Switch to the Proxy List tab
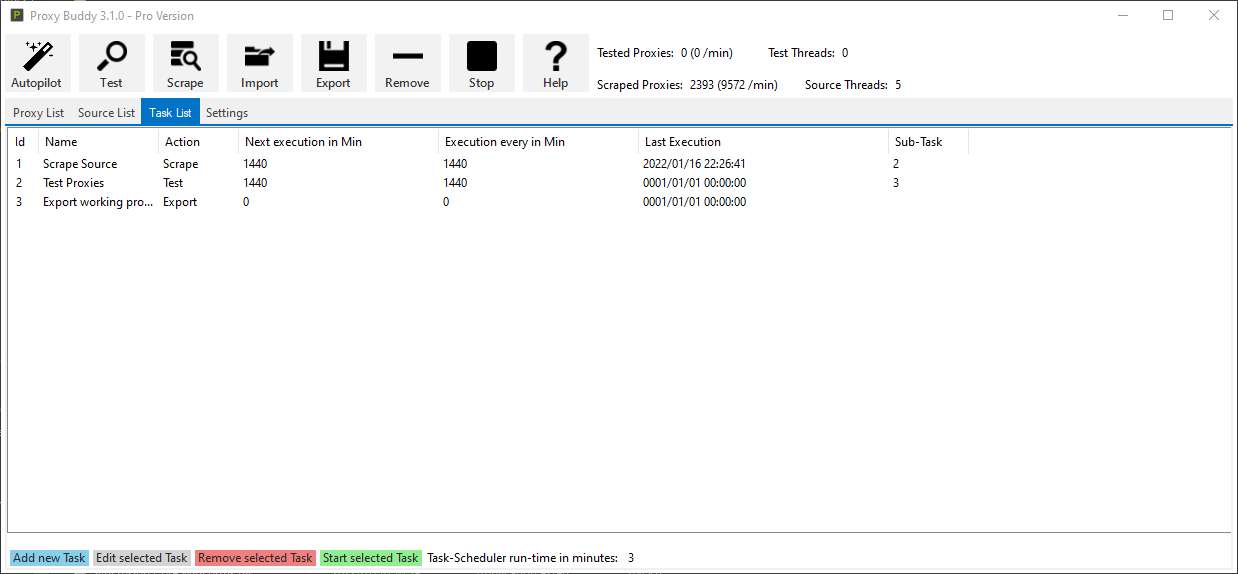The height and width of the screenshot is (574, 1238). [x=38, y=113]
